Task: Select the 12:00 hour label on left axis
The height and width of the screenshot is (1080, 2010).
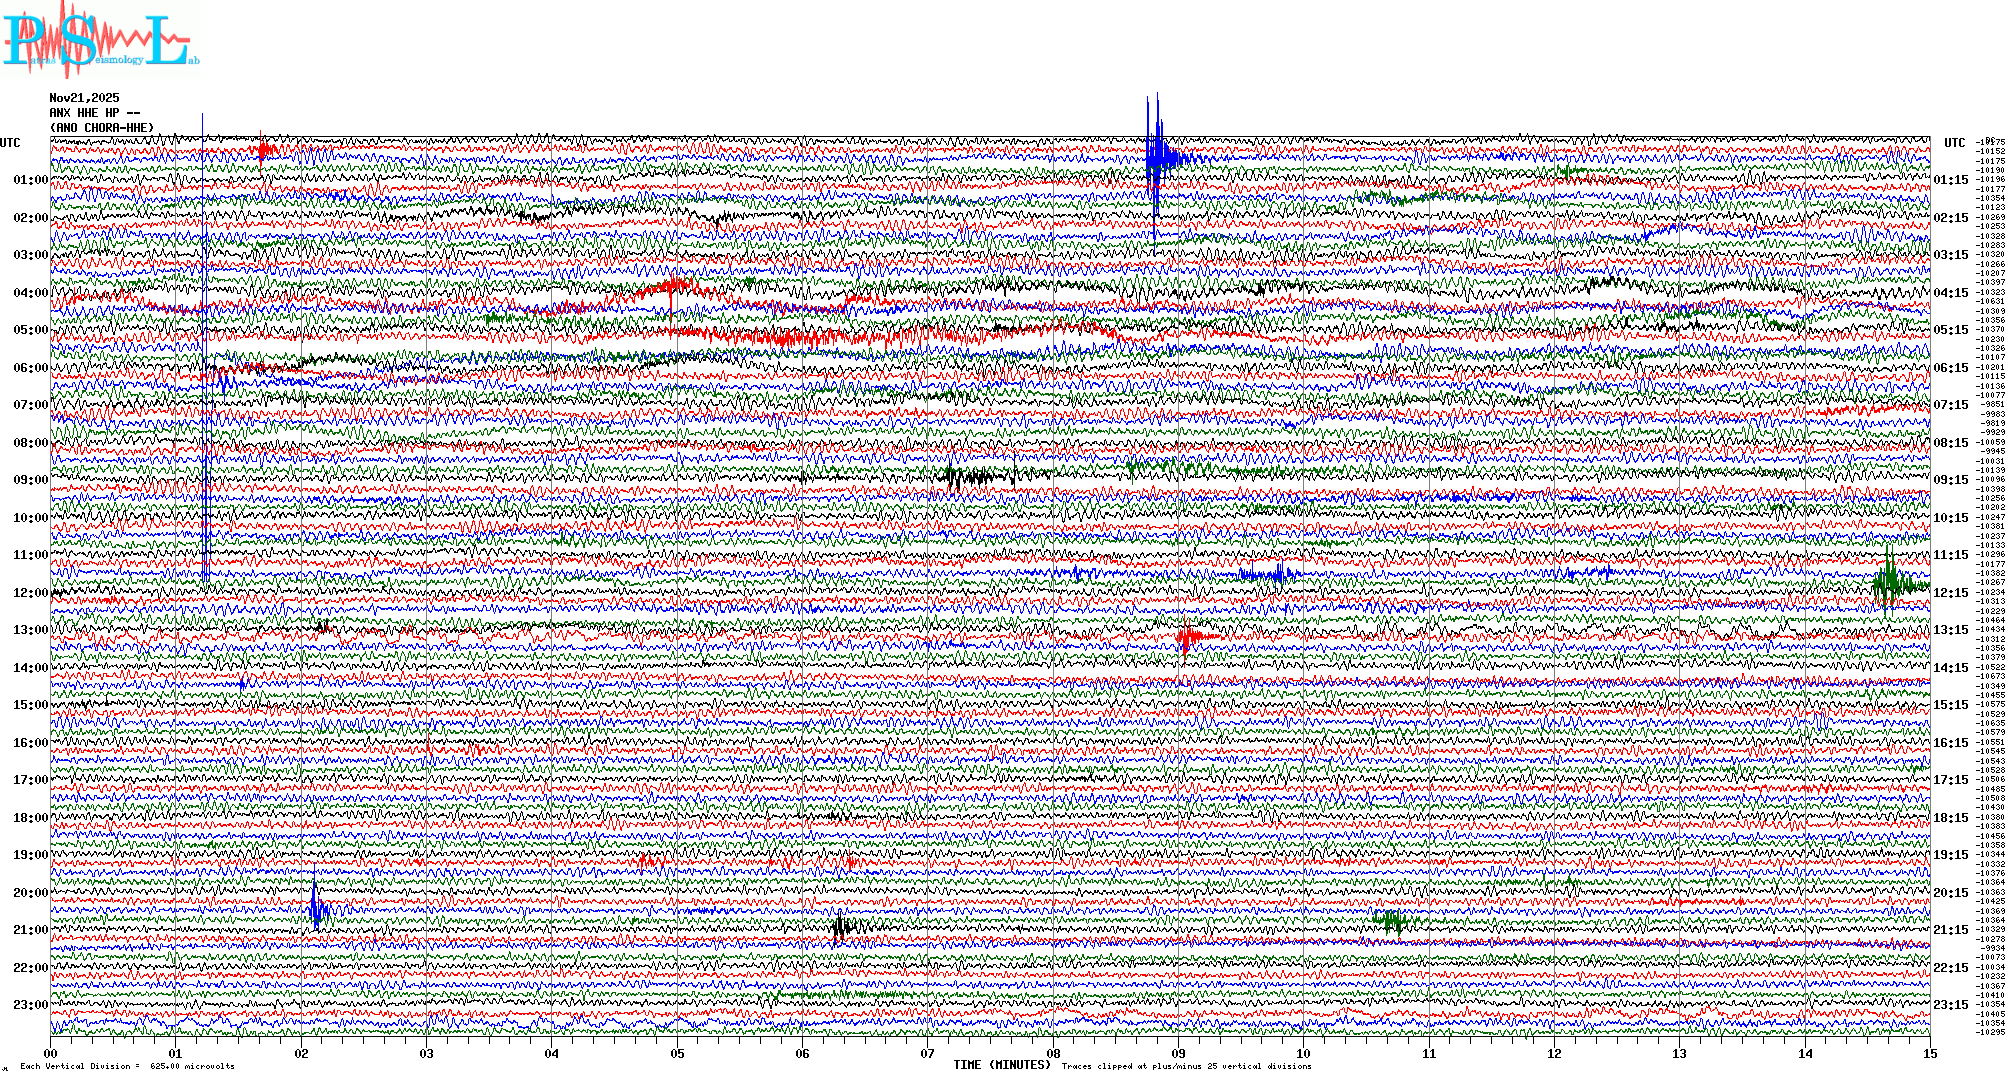Action: tap(30, 593)
